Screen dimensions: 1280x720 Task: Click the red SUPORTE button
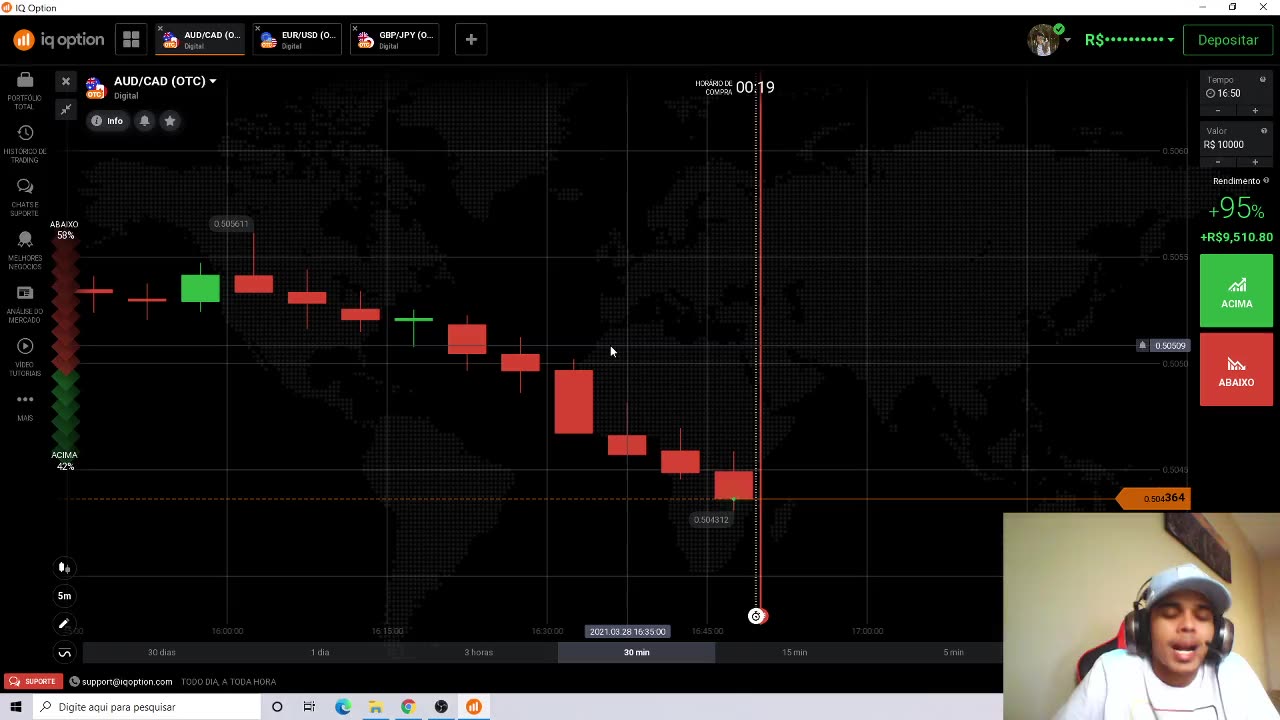[31, 682]
